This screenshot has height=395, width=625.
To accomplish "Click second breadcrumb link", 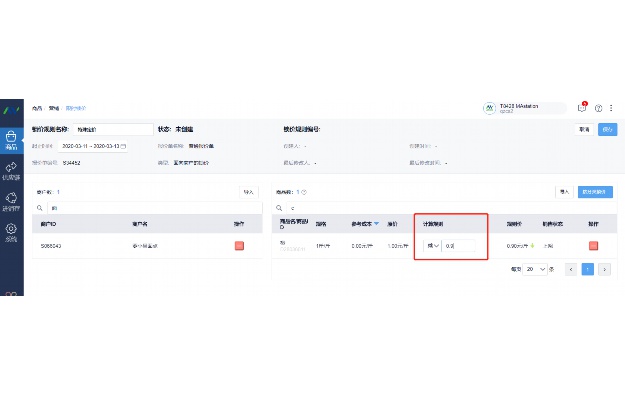I will click(x=54, y=108).
